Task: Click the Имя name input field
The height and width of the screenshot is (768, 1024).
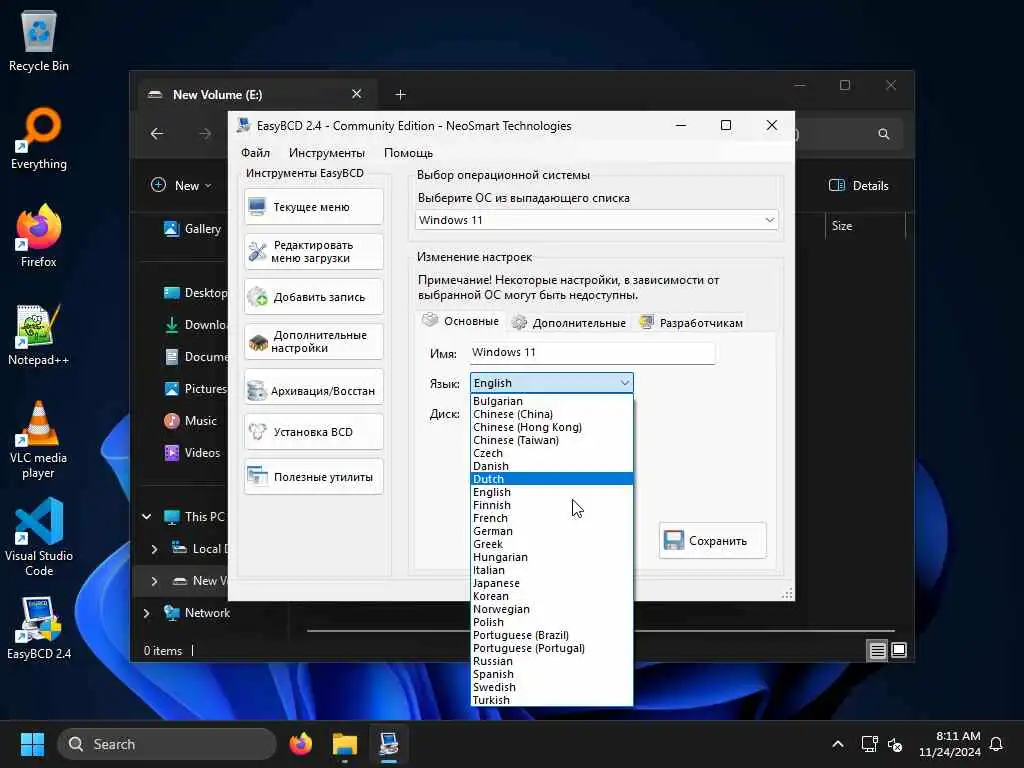Action: [x=592, y=353]
